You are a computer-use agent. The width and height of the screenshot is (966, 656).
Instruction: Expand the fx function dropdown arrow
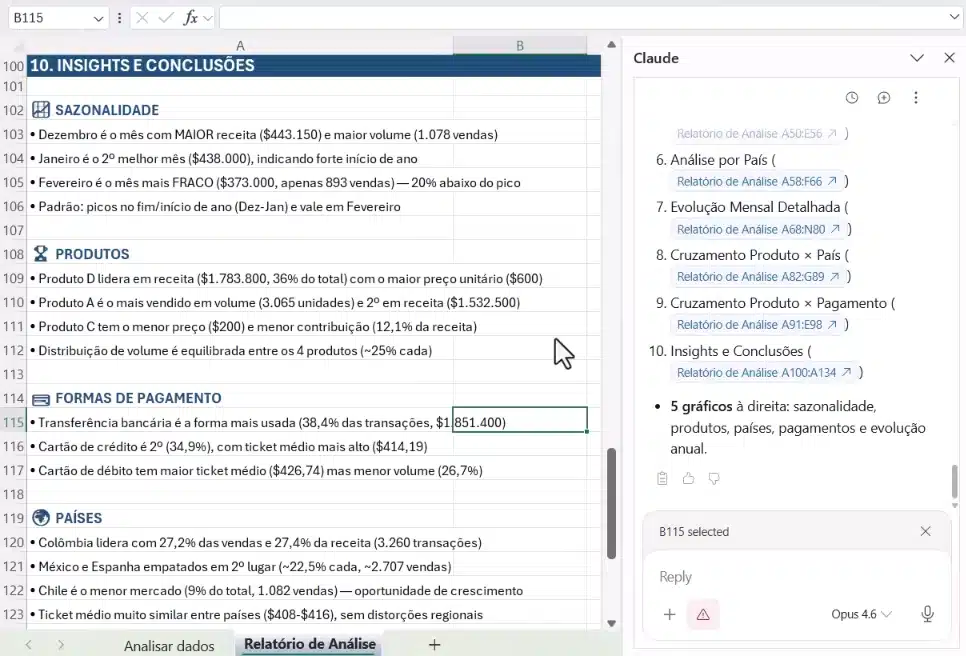[208, 18]
